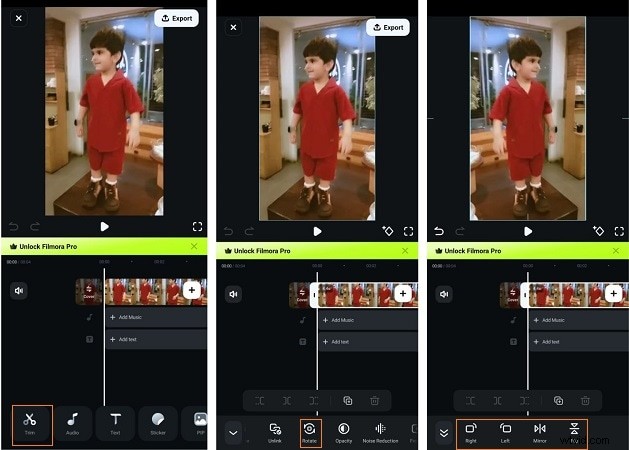629x450 pixels.
Task: Open the Opacity adjustment tool
Action: pyautogui.click(x=344, y=431)
